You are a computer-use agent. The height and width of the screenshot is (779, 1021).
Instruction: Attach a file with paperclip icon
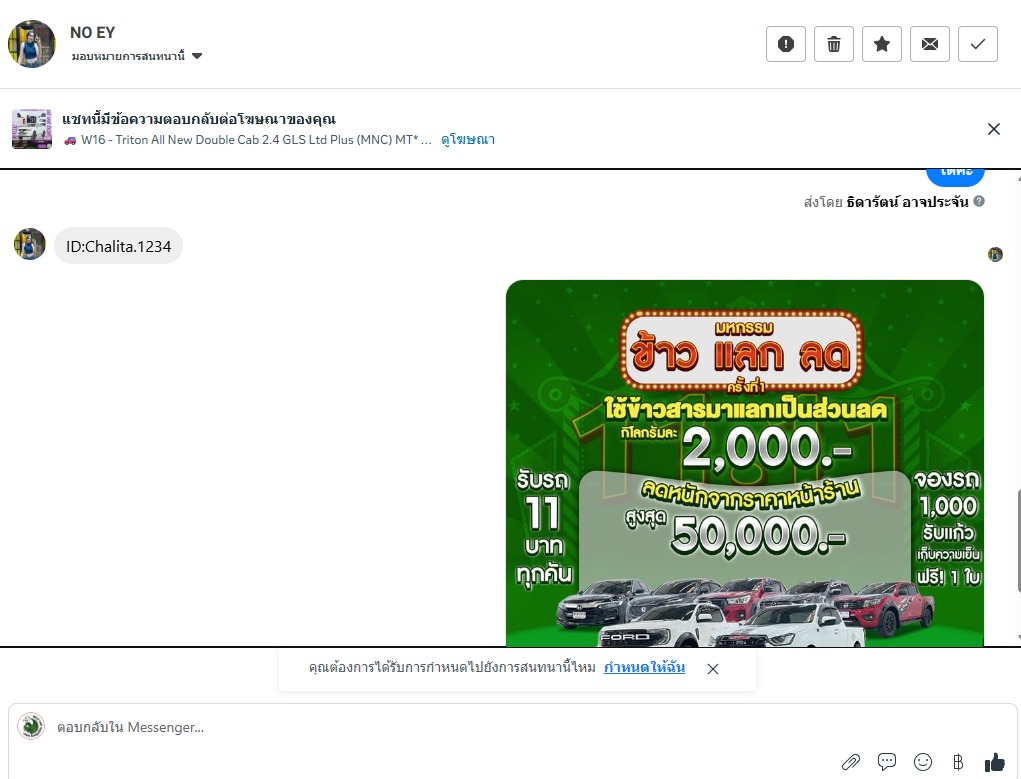pos(851,761)
